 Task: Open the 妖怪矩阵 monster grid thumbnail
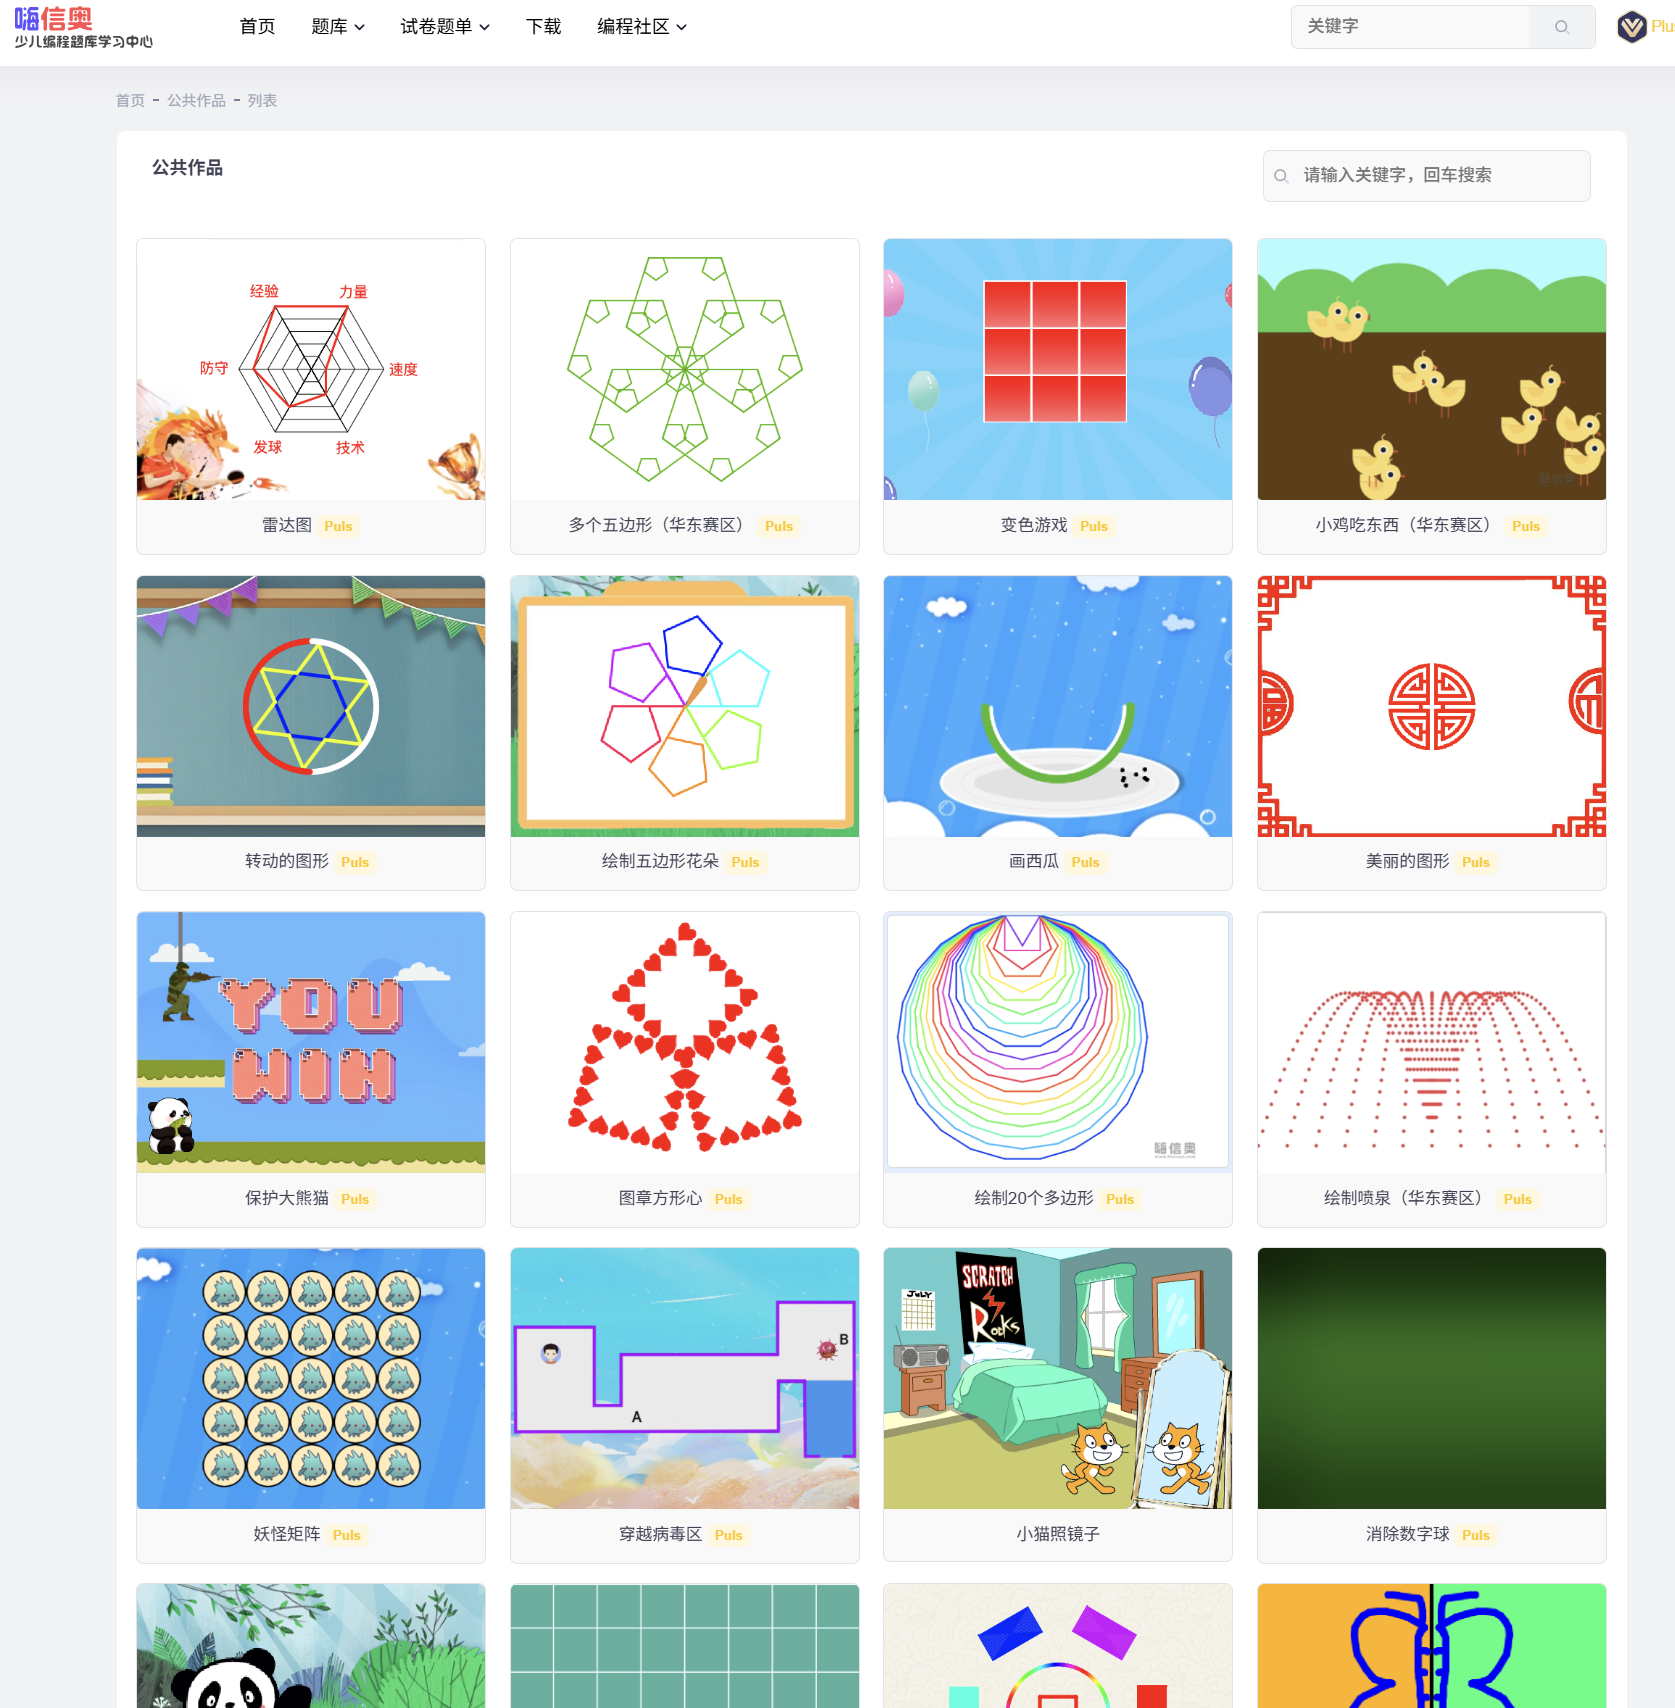click(311, 1378)
